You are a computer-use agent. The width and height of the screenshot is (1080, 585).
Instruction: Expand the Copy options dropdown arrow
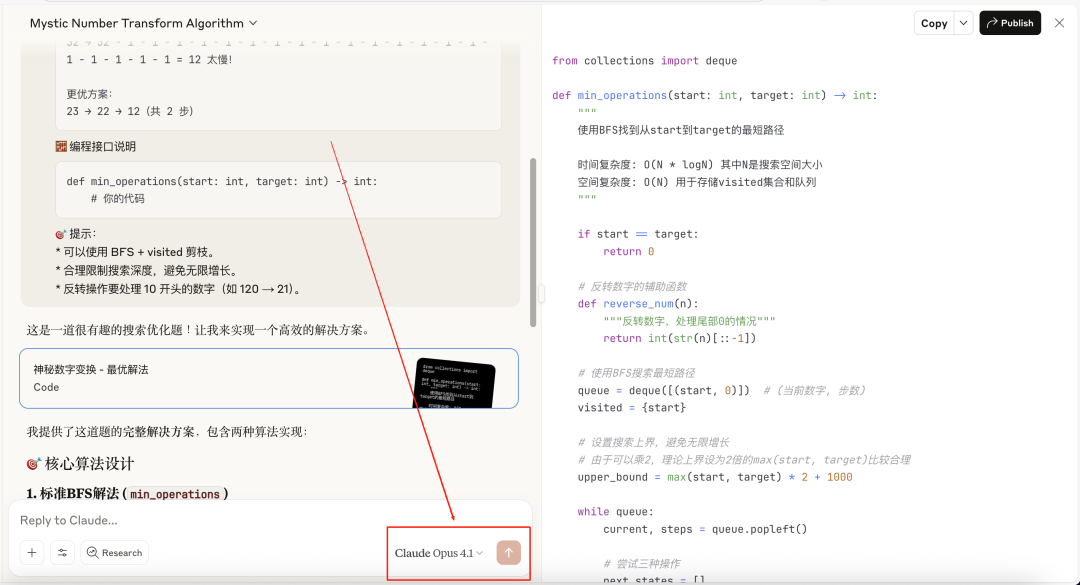pyautogui.click(x=964, y=23)
